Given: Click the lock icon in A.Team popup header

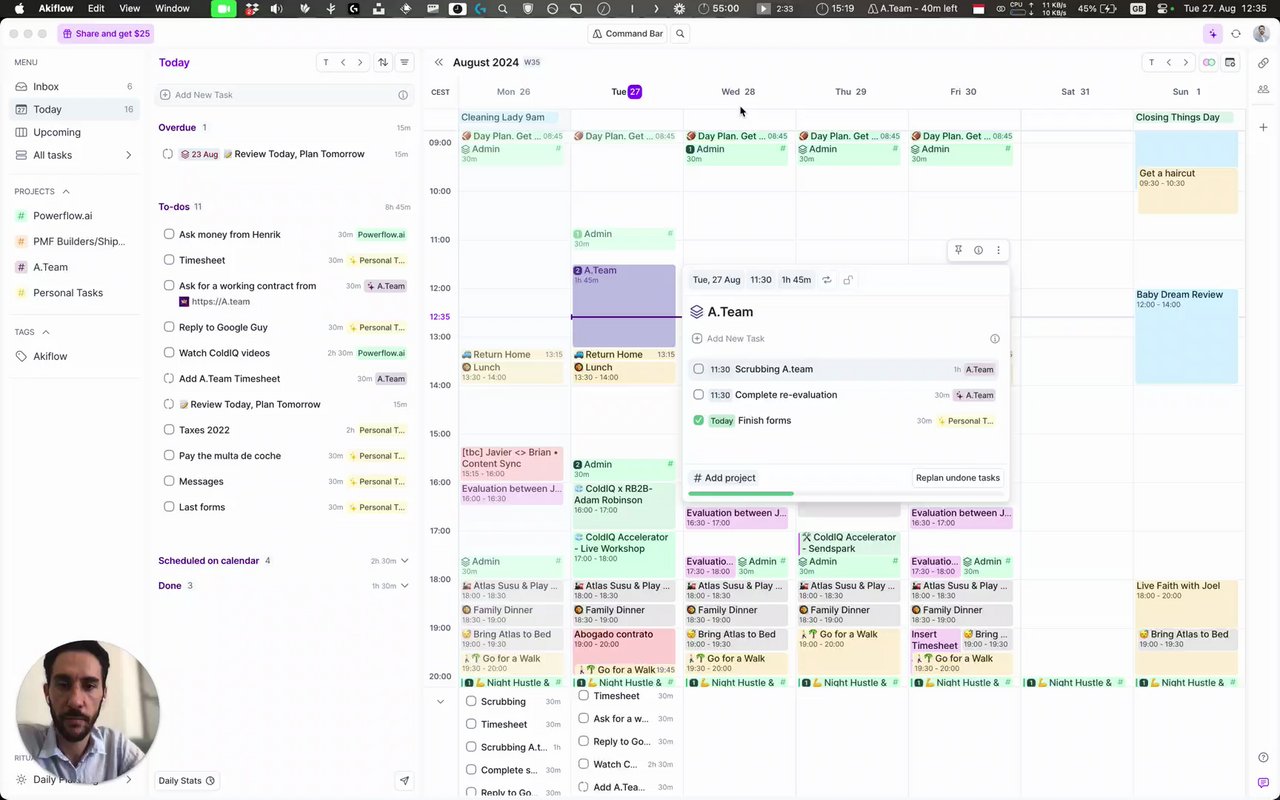Looking at the screenshot, I should (x=848, y=280).
